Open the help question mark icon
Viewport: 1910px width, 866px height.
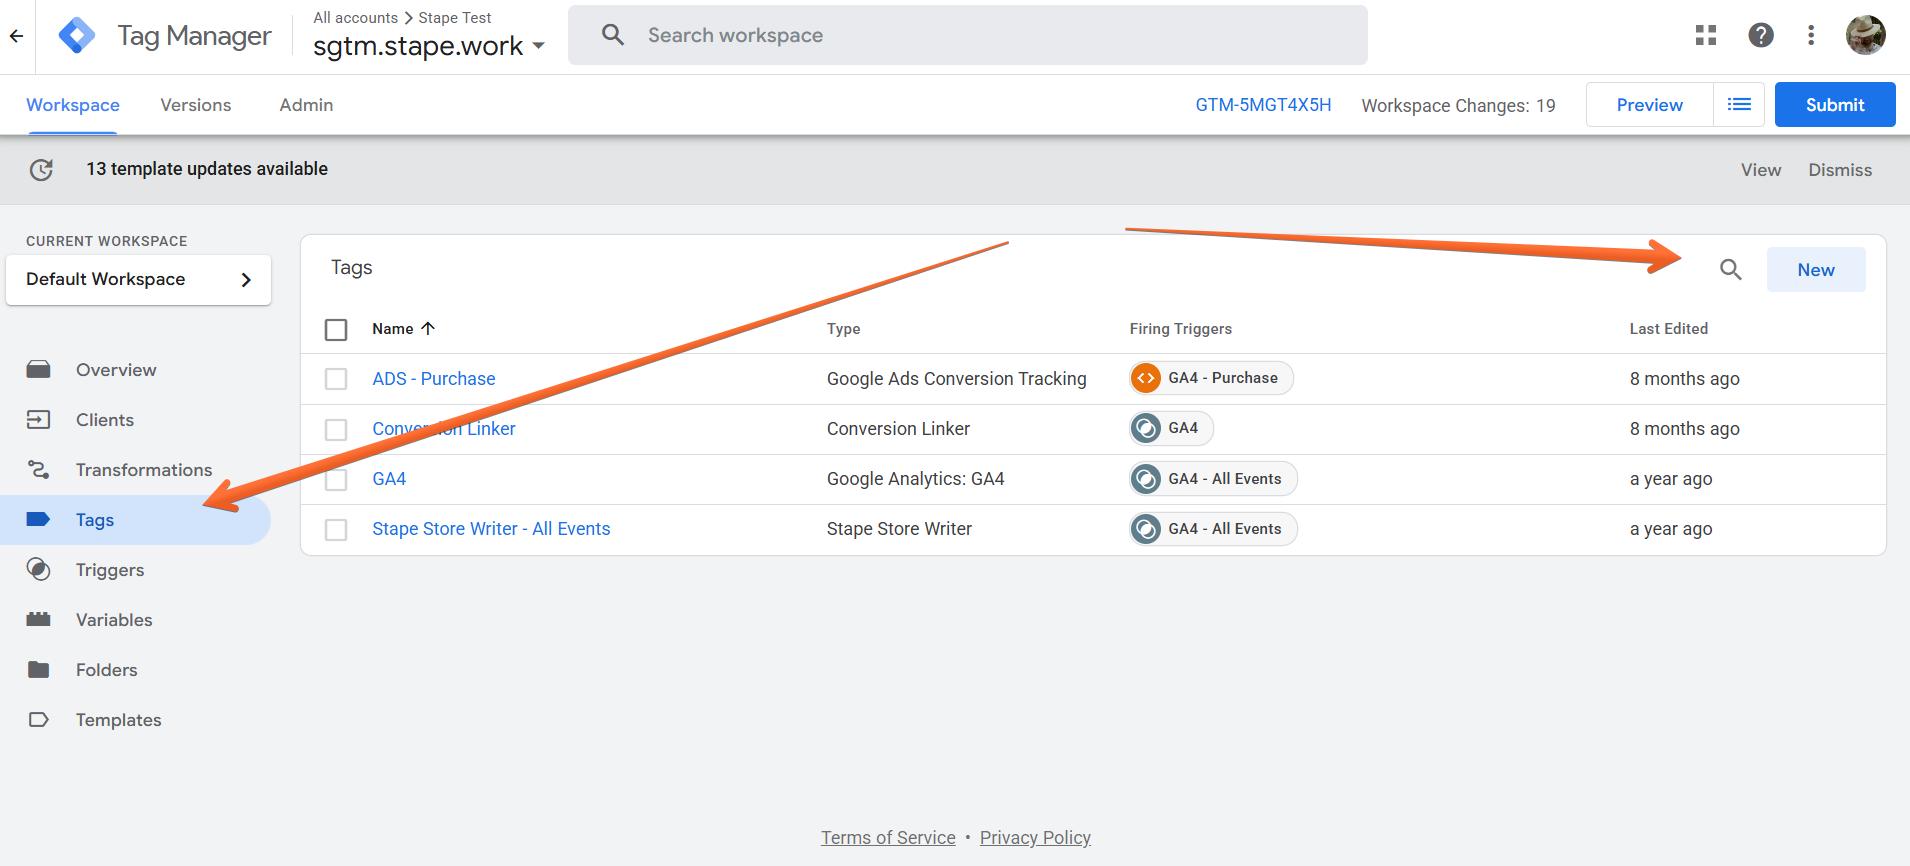[x=1761, y=35]
